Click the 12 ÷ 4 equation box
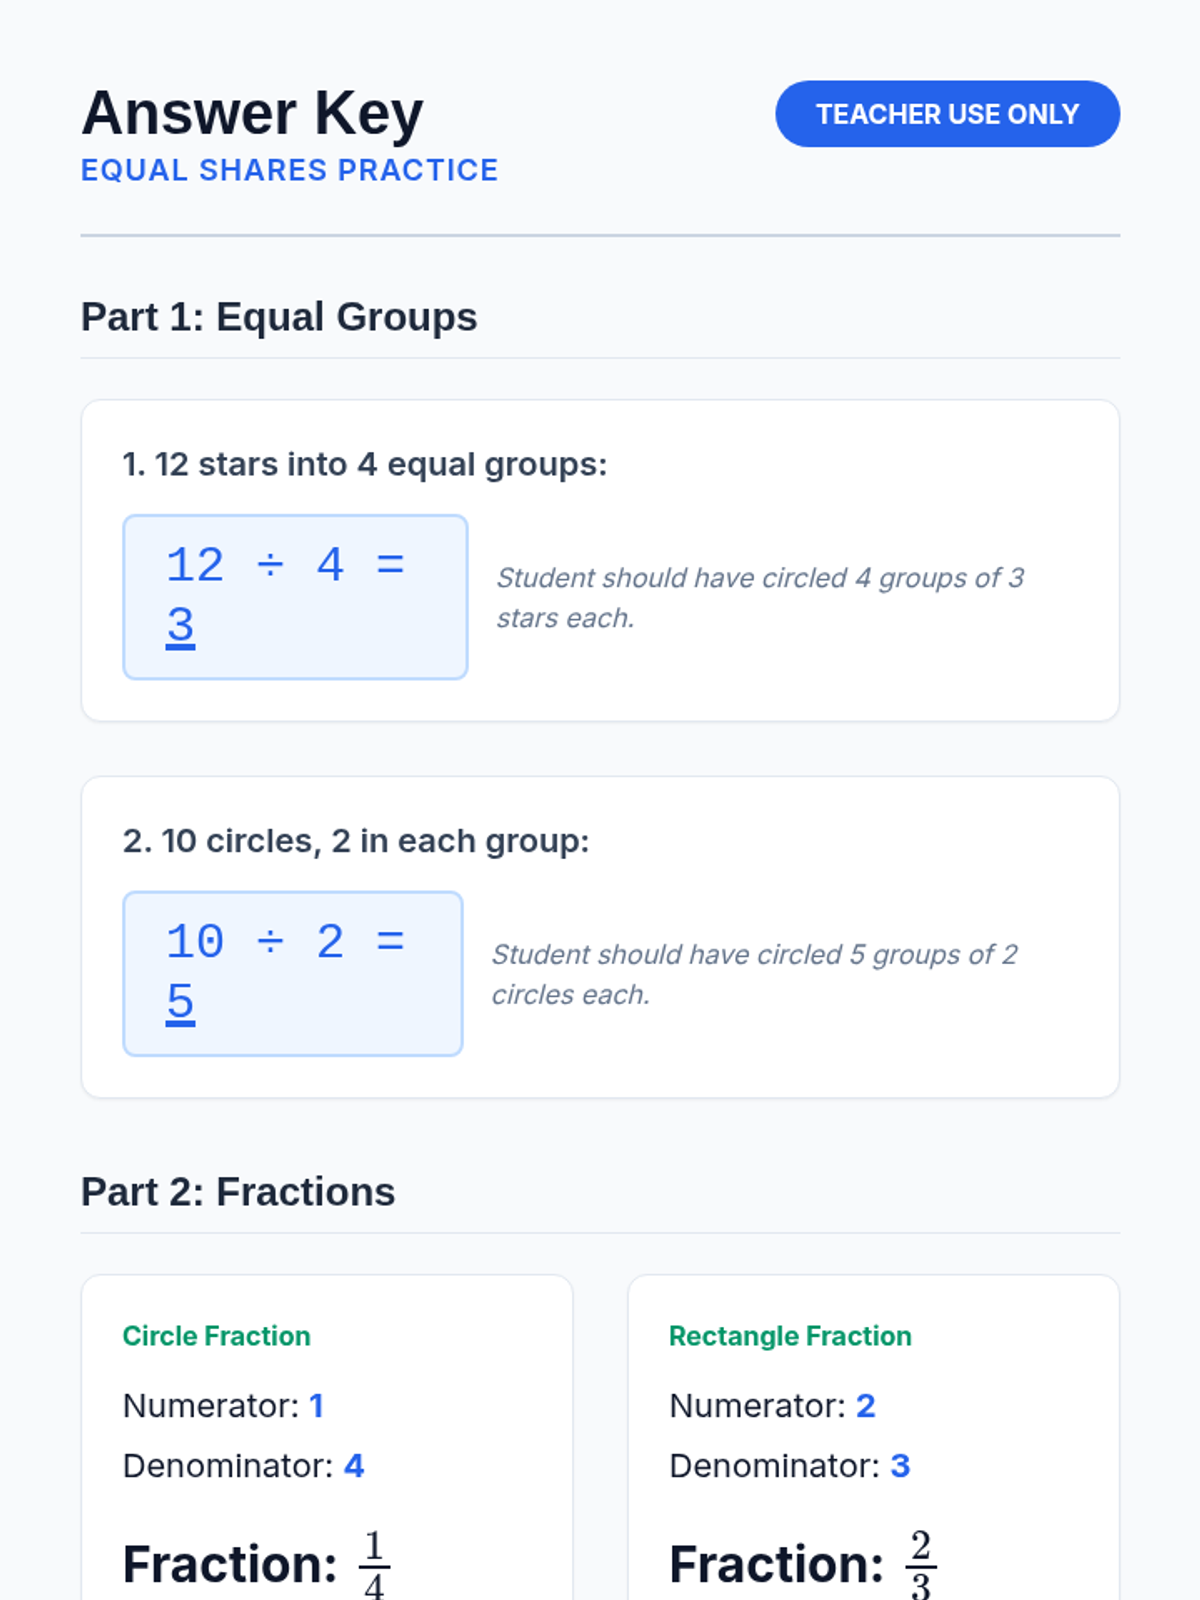Image resolution: width=1200 pixels, height=1600 pixels. [x=295, y=596]
